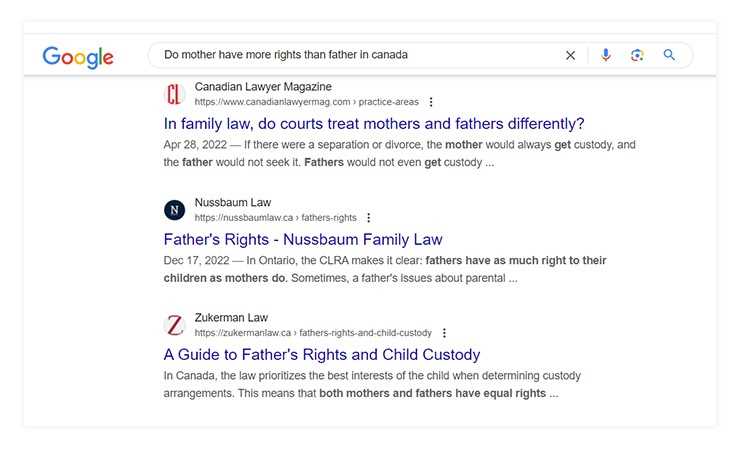Open options menu for Canadian Lawyer result
Viewport: 740px width, 449px height.
[431, 102]
